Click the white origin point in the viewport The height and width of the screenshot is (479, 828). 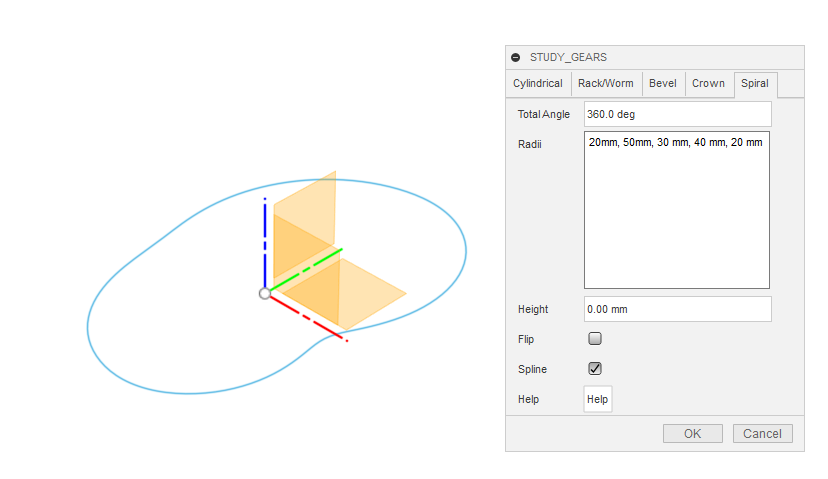pos(264,293)
